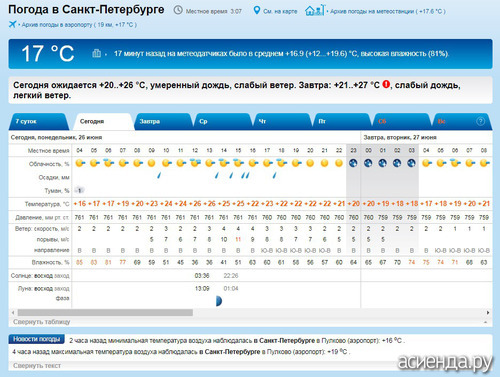The image size is (500, 377).
Task: Open Архив погоды в аэропорту link
Action: (x=79, y=25)
